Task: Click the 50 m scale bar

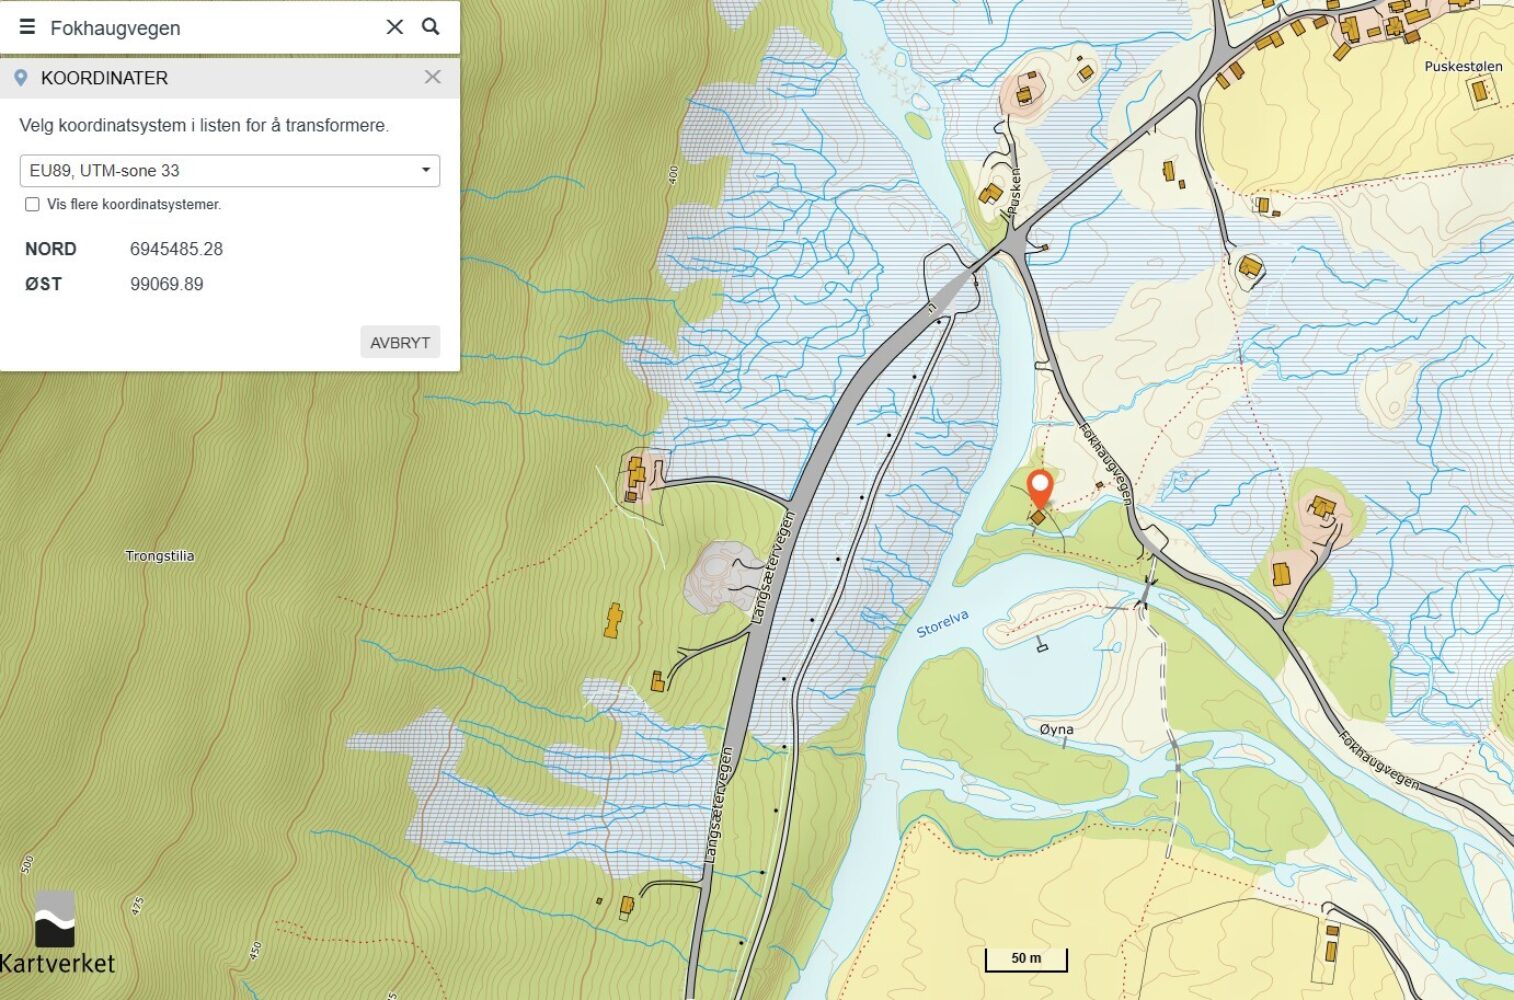Action: pyautogui.click(x=1026, y=959)
